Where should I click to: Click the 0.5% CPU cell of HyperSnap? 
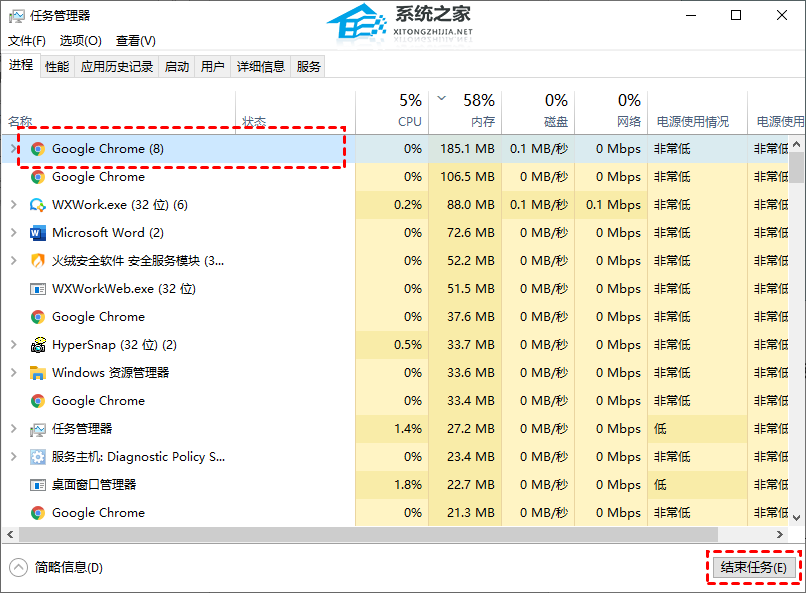click(x=392, y=345)
